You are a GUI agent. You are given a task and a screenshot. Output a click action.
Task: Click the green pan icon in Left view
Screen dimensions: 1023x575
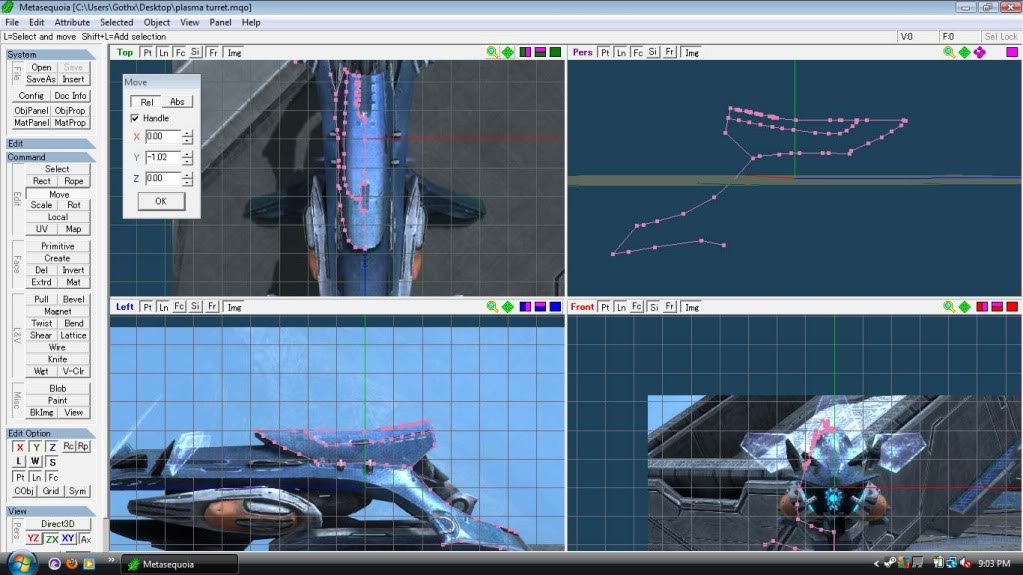(x=508, y=307)
